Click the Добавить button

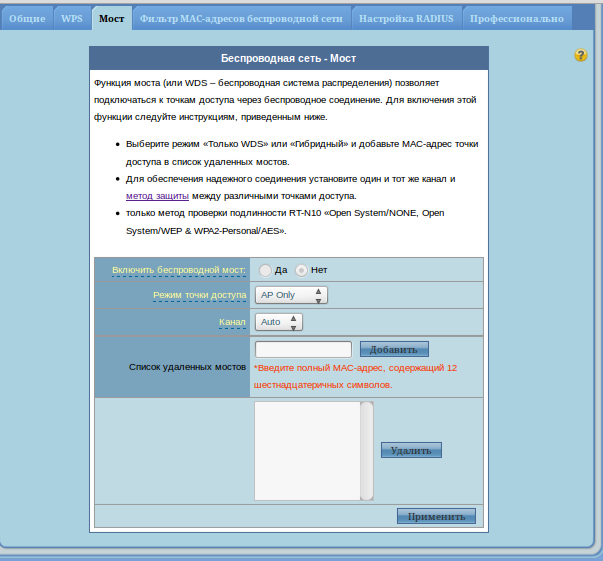394,349
